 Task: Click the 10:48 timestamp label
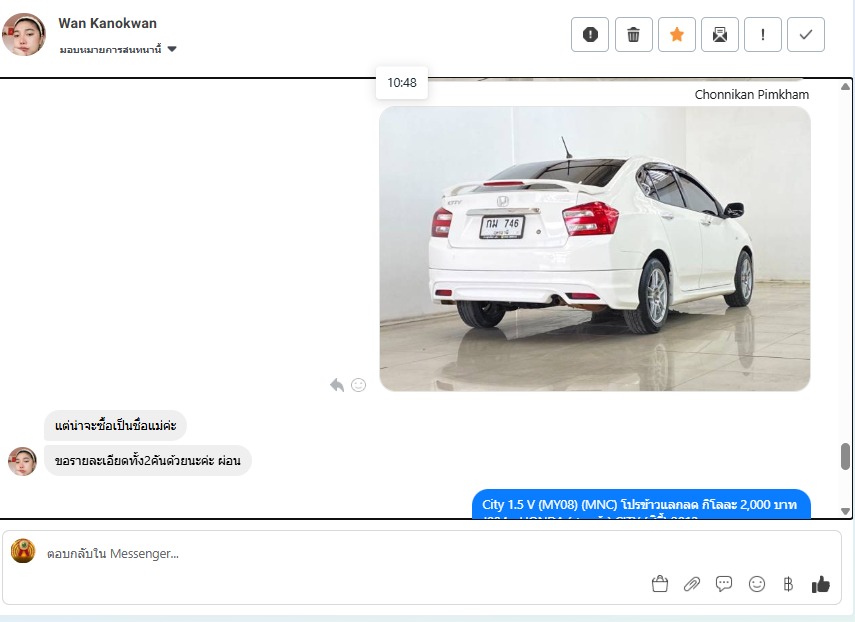point(402,83)
